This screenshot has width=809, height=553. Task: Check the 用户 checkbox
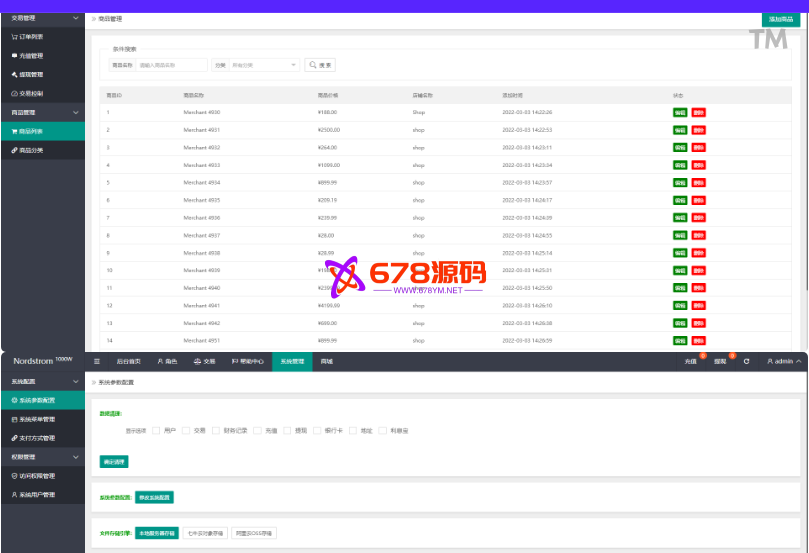tap(156, 430)
